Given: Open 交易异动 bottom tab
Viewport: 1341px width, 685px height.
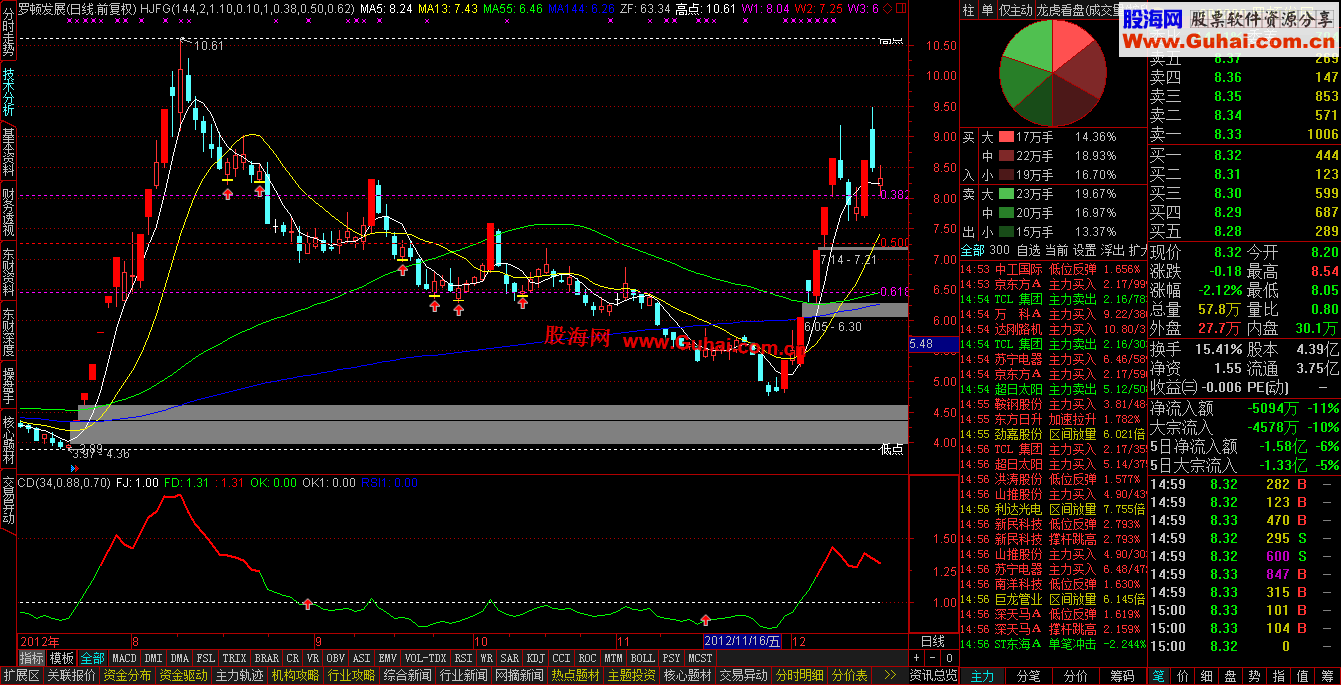Looking at the screenshot, I should pos(744,676).
